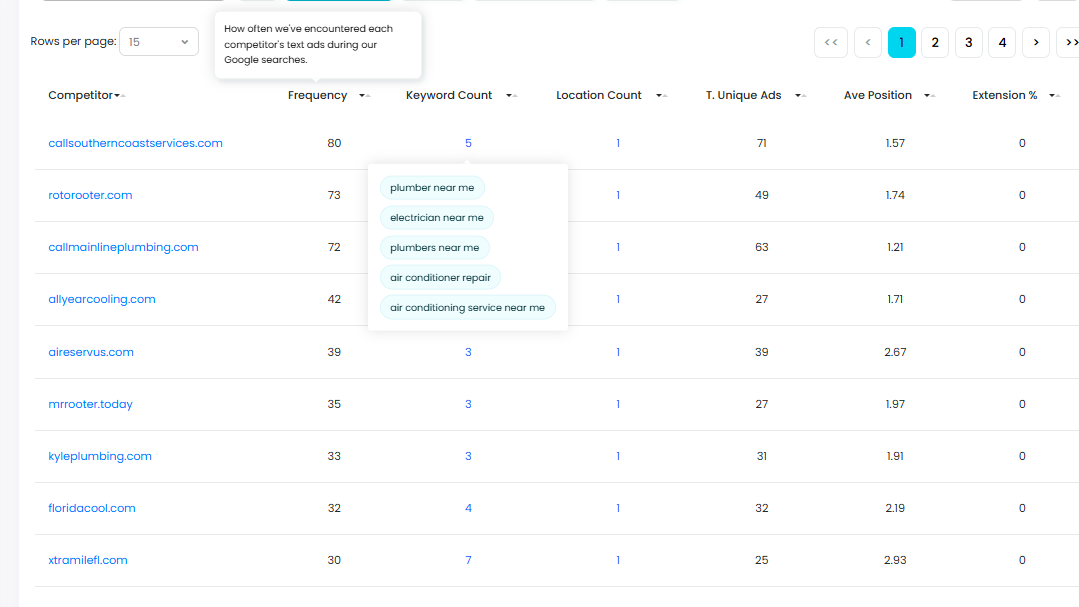This screenshot has width=1079, height=607.
Task: Select the 'air conditioner repair' keyword chip
Action: (440, 277)
